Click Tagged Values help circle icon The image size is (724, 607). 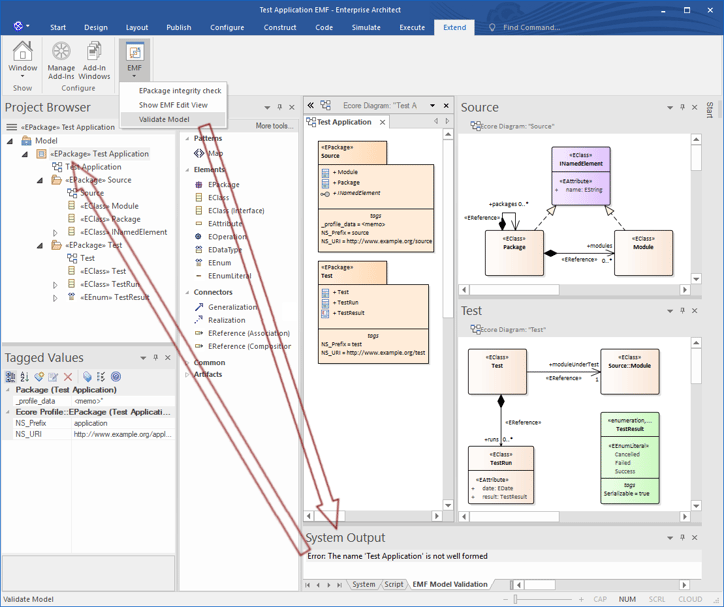pyautogui.click(x=116, y=377)
